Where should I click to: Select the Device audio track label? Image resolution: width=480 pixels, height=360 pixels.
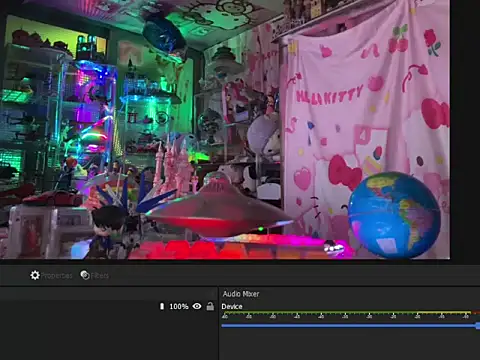coord(232,306)
